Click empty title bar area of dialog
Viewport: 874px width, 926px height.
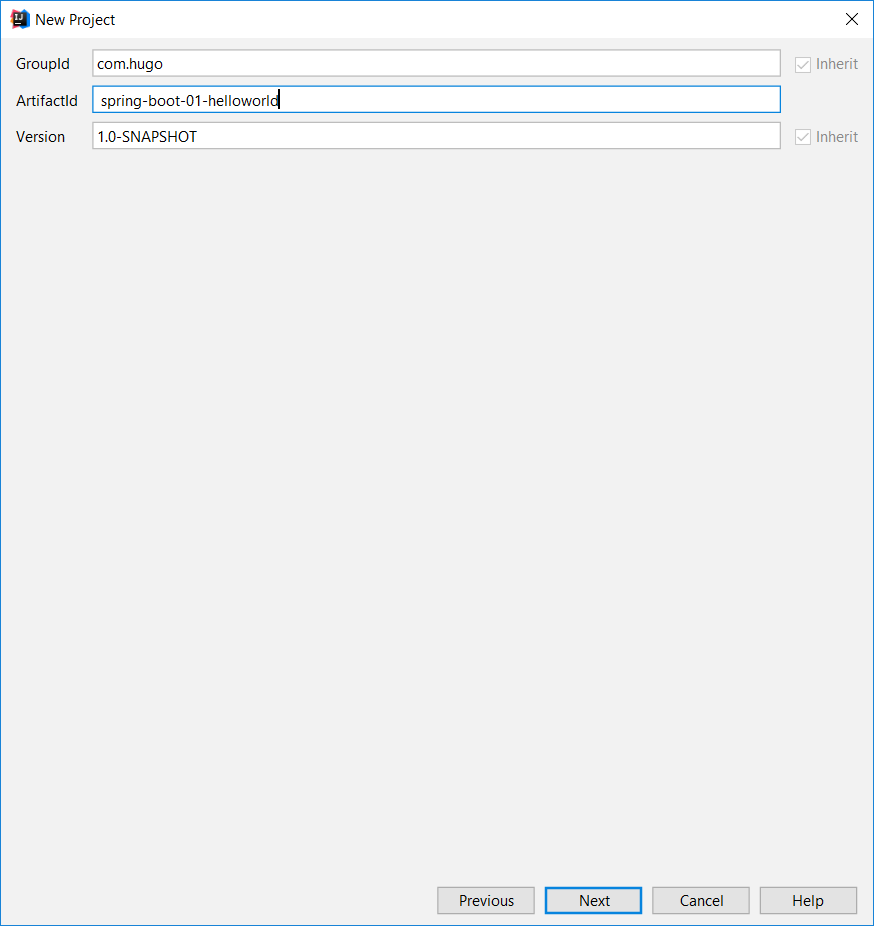[450, 19]
